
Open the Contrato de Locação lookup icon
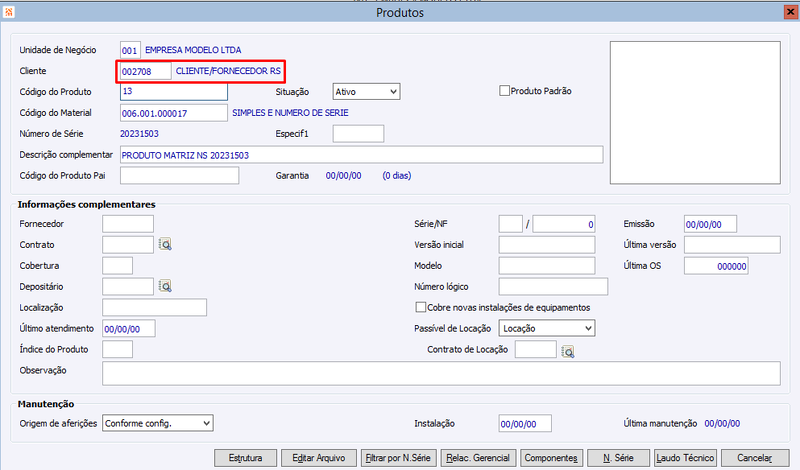[567, 352]
